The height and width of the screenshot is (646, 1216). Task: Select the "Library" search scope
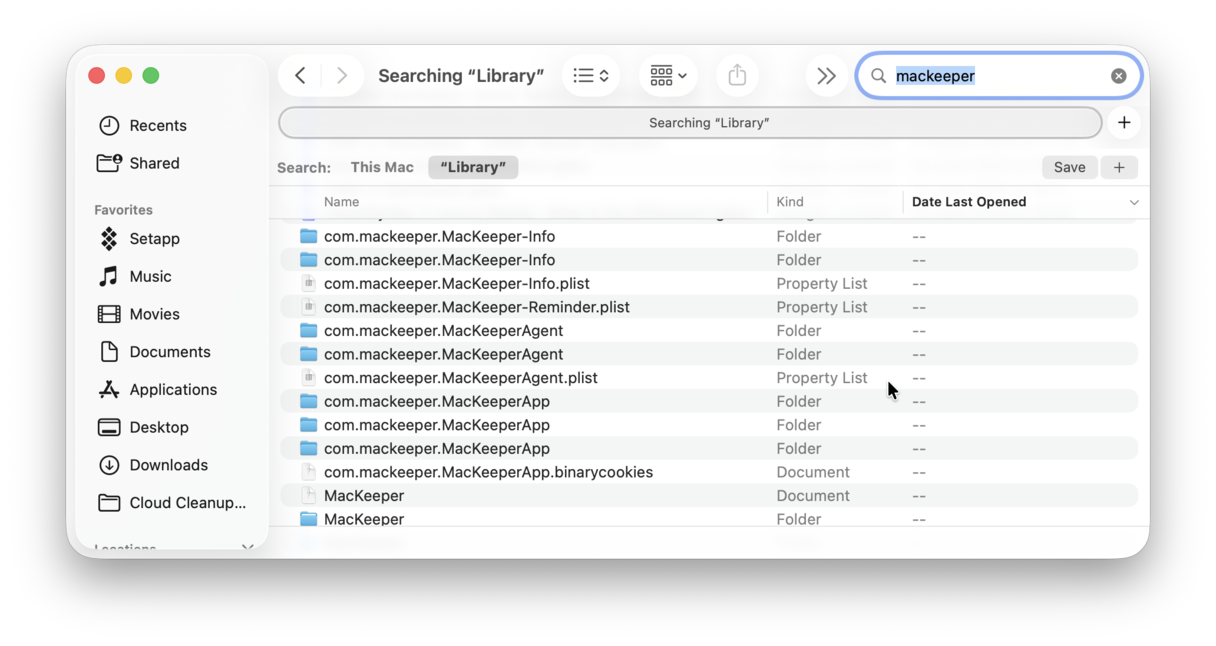click(473, 167)
